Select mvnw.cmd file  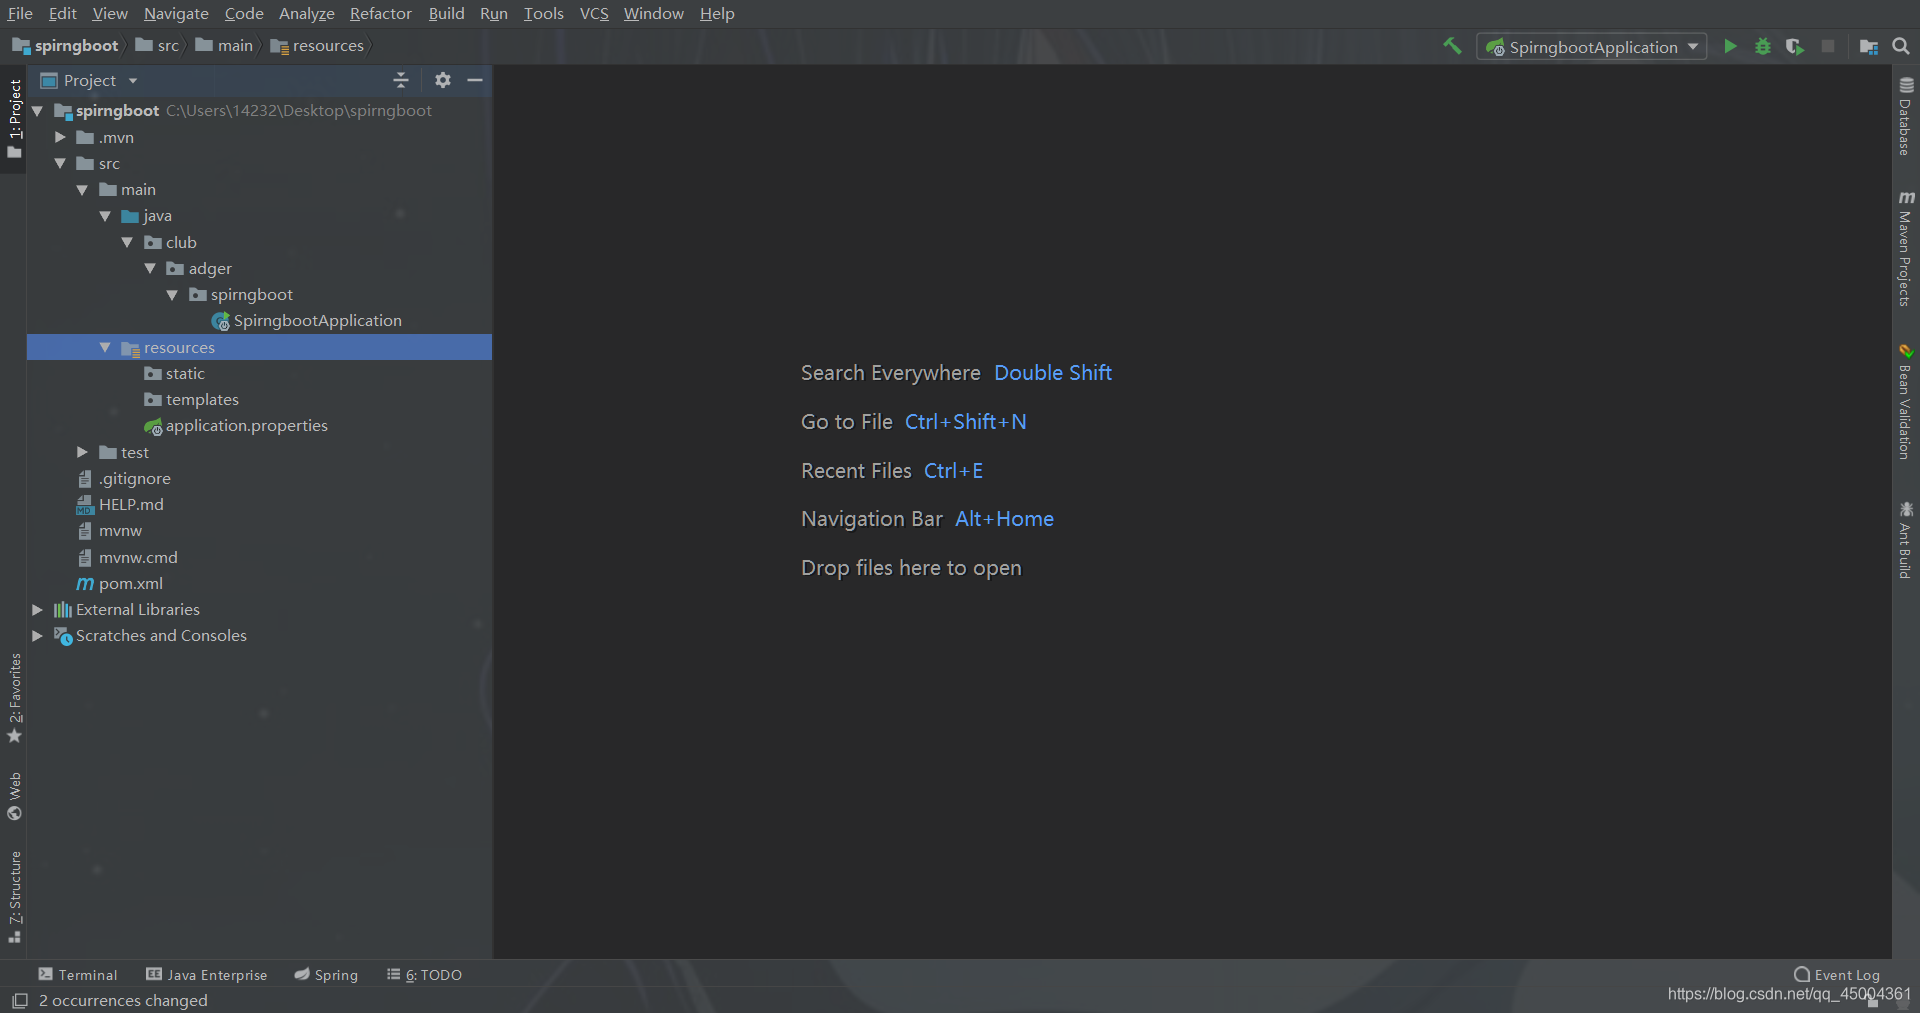(137, 557)
